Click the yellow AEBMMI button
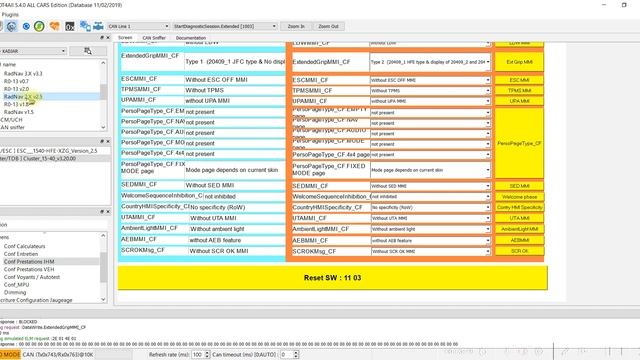Image resolution: width=640 pixels, height=360 pixels. [519, 240]
